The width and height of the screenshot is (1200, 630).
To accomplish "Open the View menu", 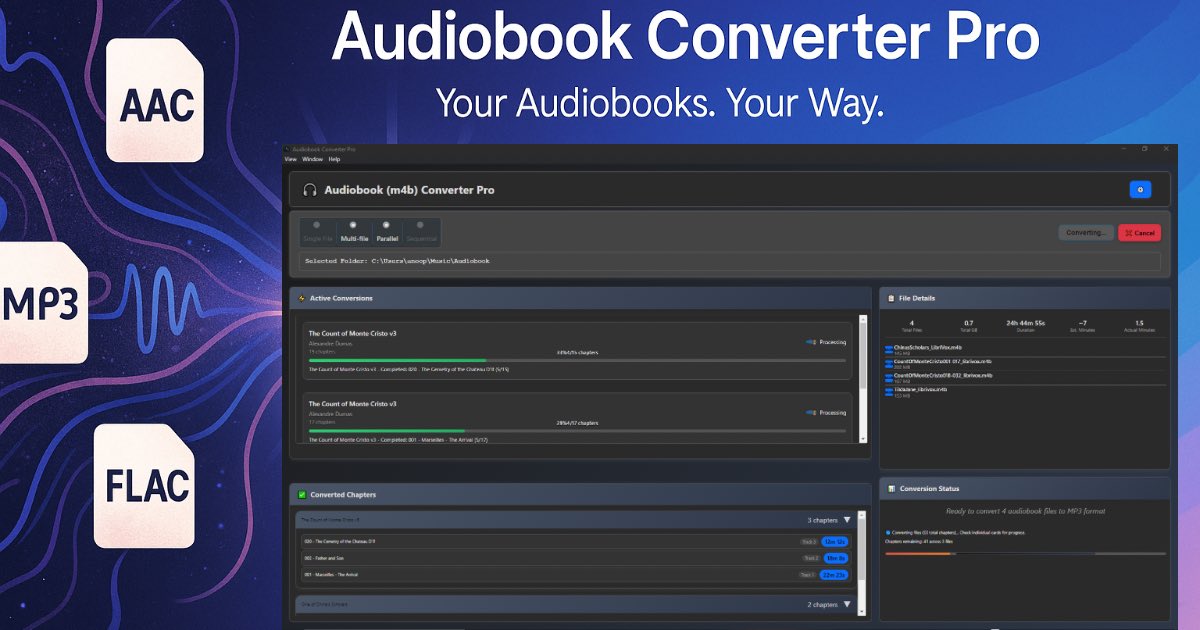I will click(290, 159).
